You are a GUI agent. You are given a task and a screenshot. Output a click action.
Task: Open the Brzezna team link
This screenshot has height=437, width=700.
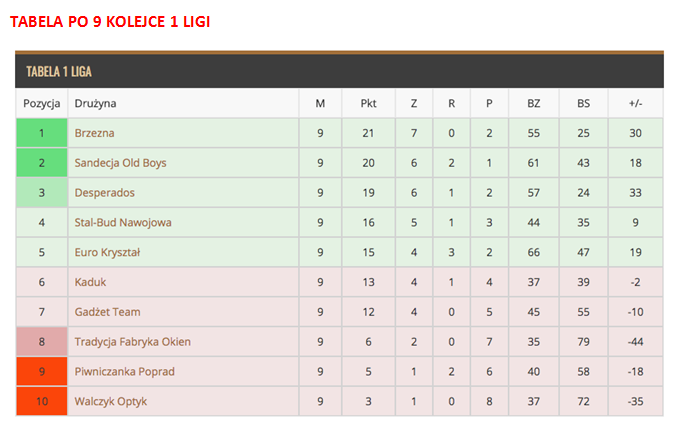click(x=94, y=133)
